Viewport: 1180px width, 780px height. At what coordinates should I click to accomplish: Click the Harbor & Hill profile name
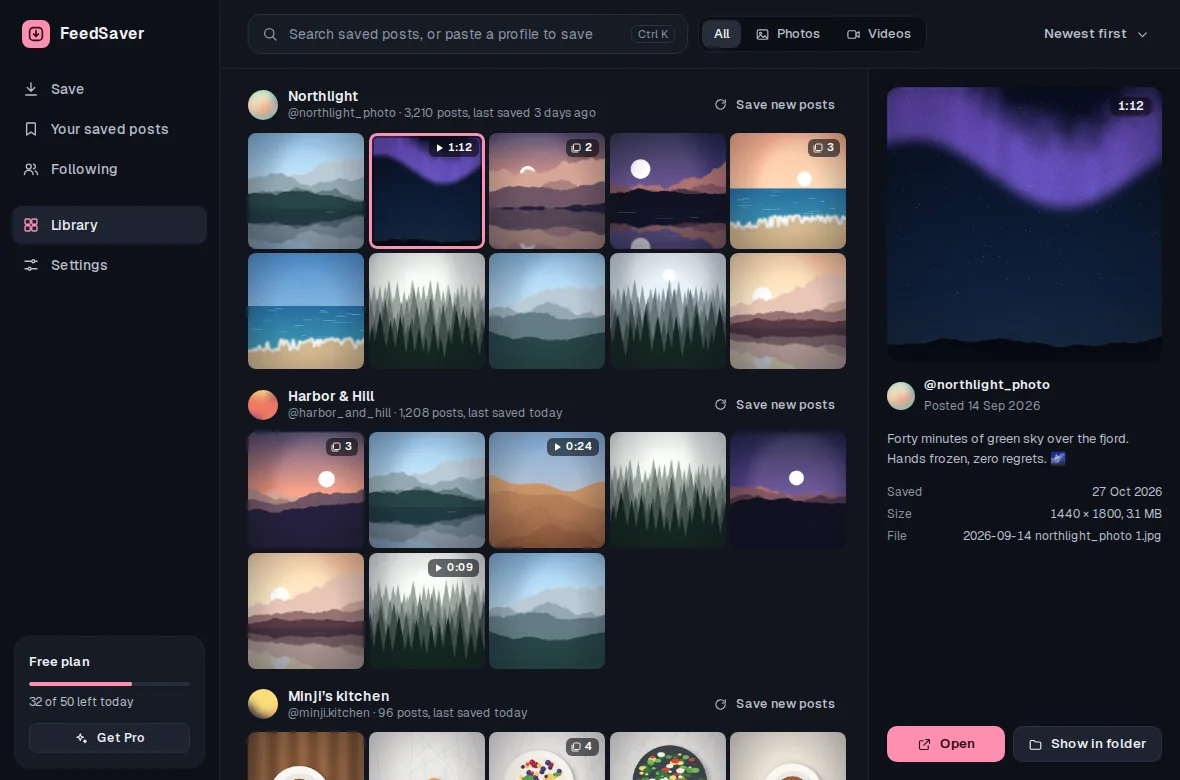(x=331, y=396)
